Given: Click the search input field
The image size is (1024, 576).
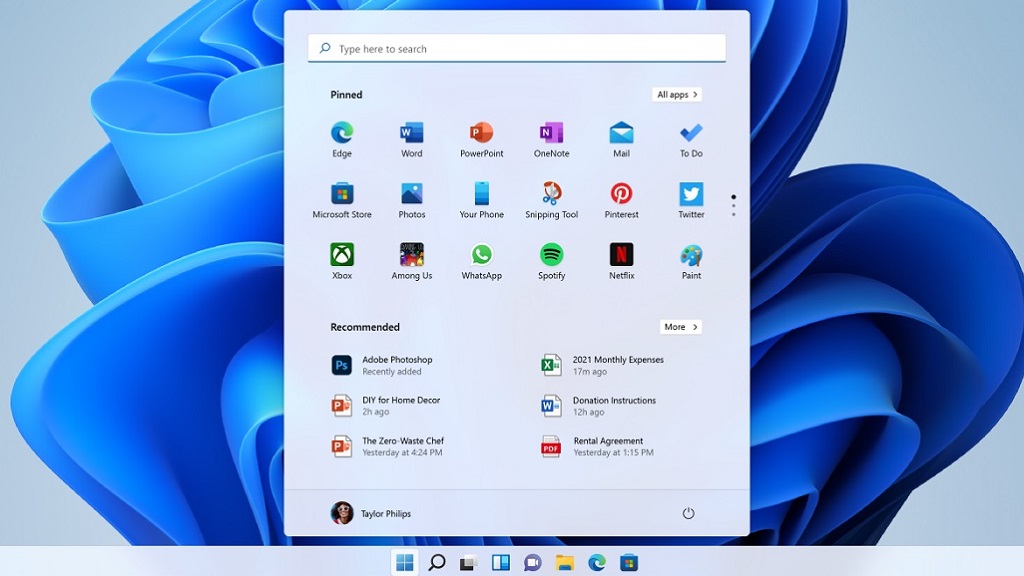Looking at the screenshot, I should tap(516, 48).
